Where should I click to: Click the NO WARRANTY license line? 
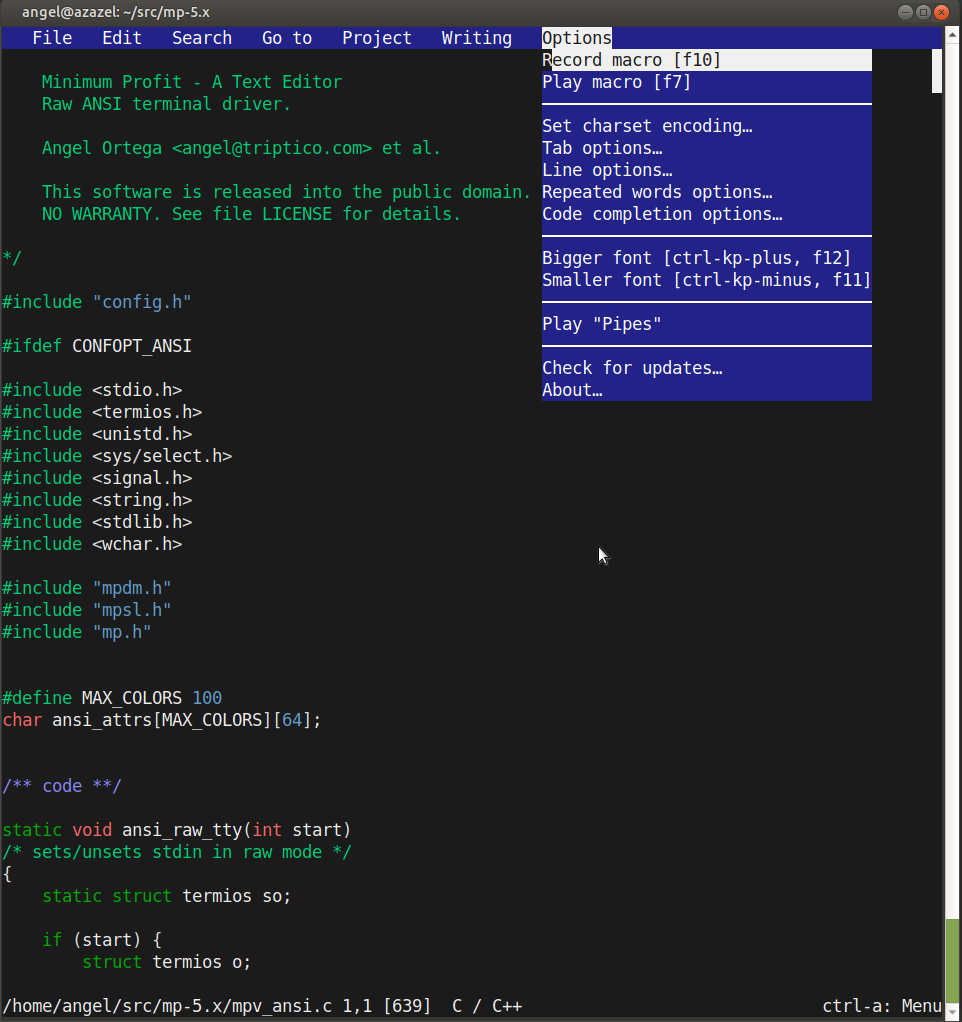pos(252,214)
